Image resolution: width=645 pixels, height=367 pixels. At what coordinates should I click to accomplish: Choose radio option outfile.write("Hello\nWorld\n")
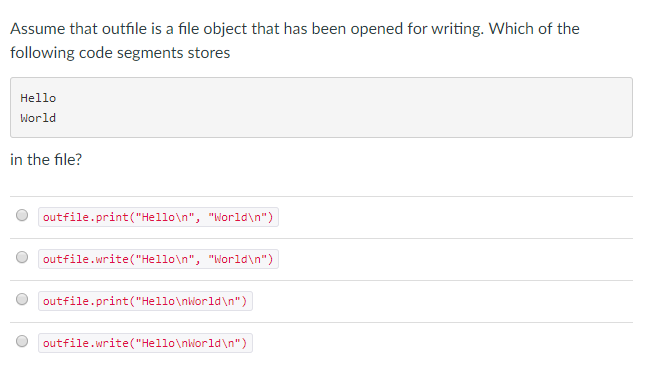22,341
